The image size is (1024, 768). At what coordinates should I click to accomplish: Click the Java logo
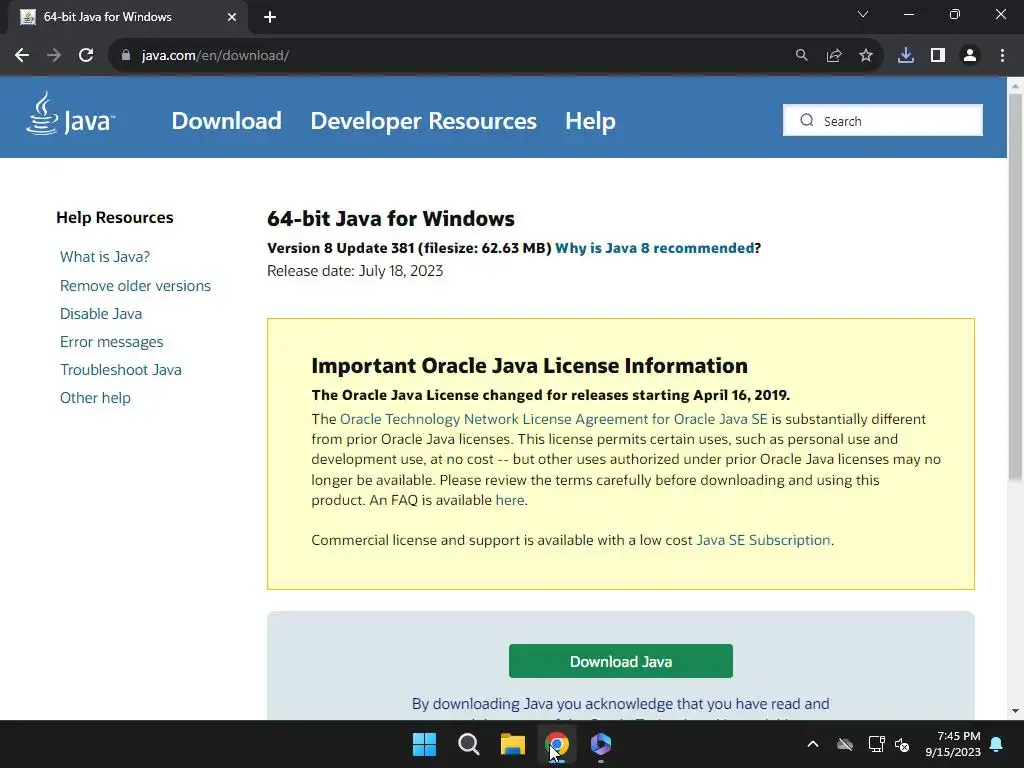[70, 115]
